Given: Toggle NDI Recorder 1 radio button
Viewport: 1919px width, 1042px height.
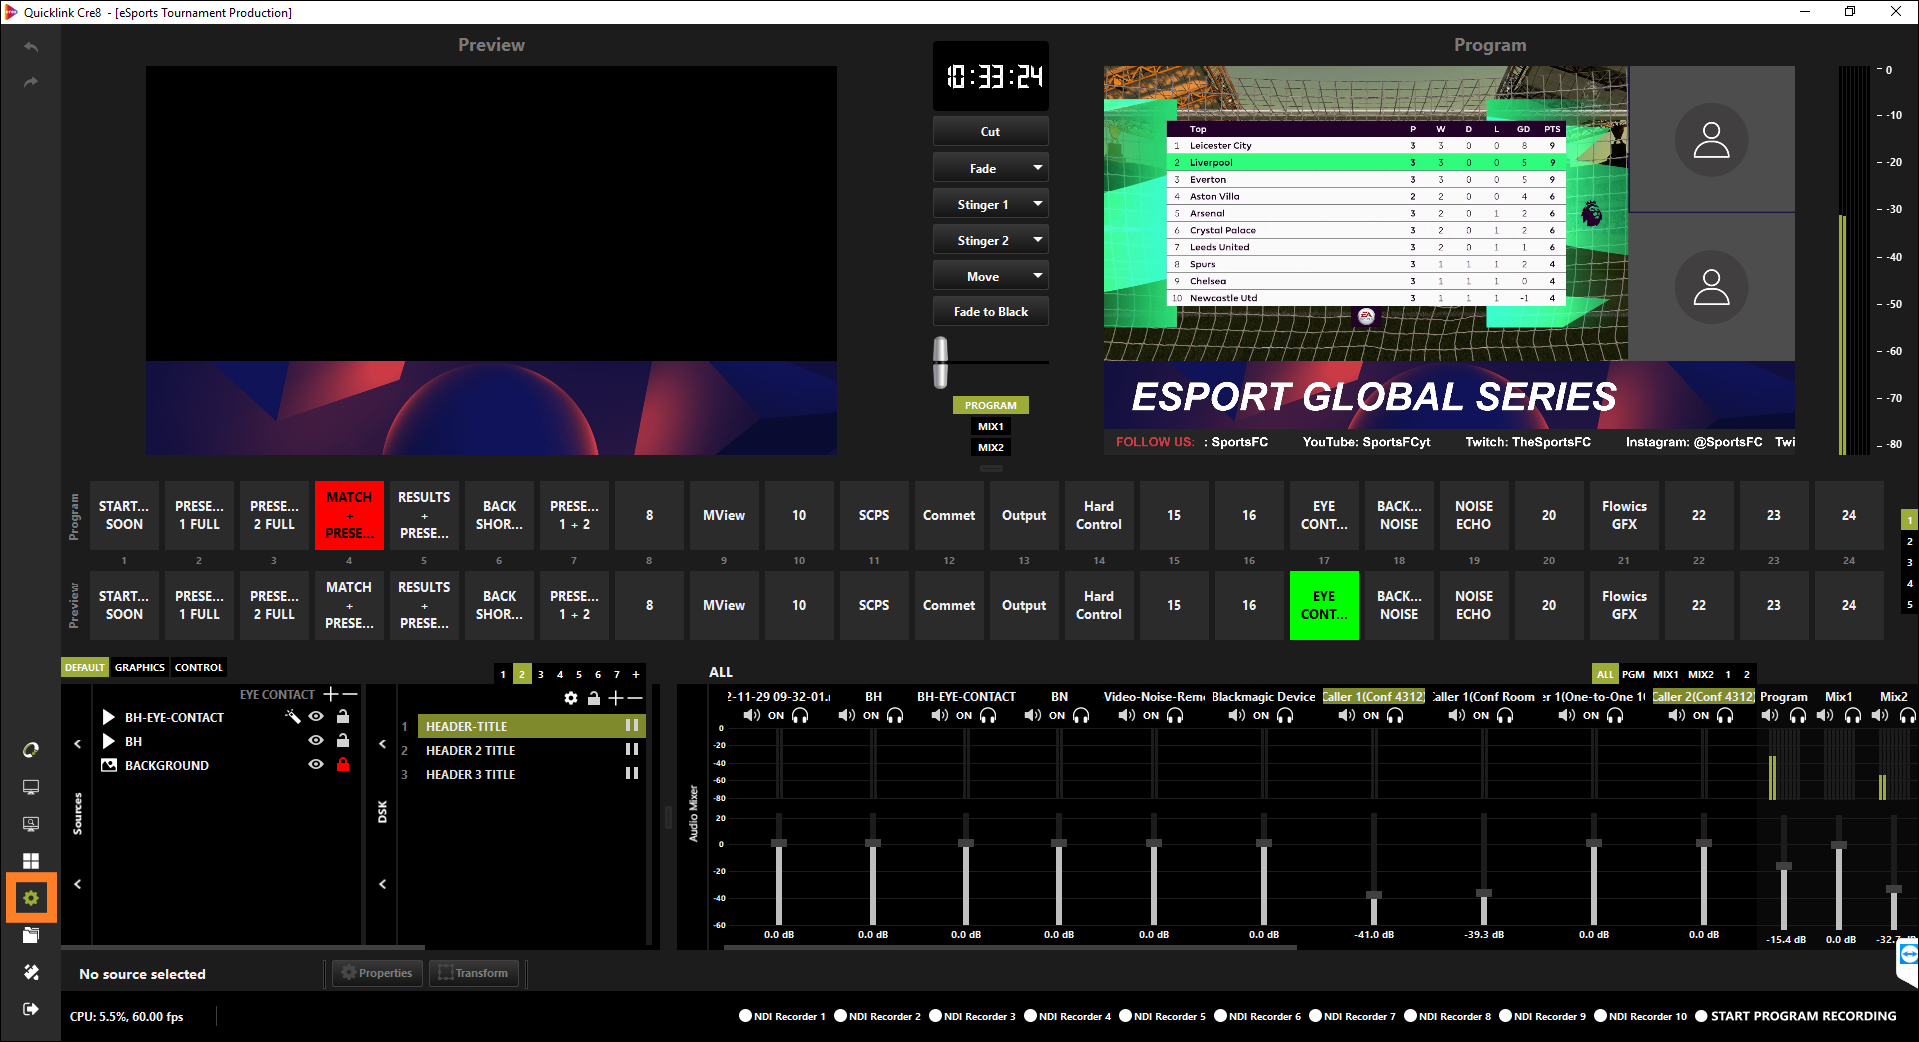Looking at the screenshot, I should [745, 1016].
